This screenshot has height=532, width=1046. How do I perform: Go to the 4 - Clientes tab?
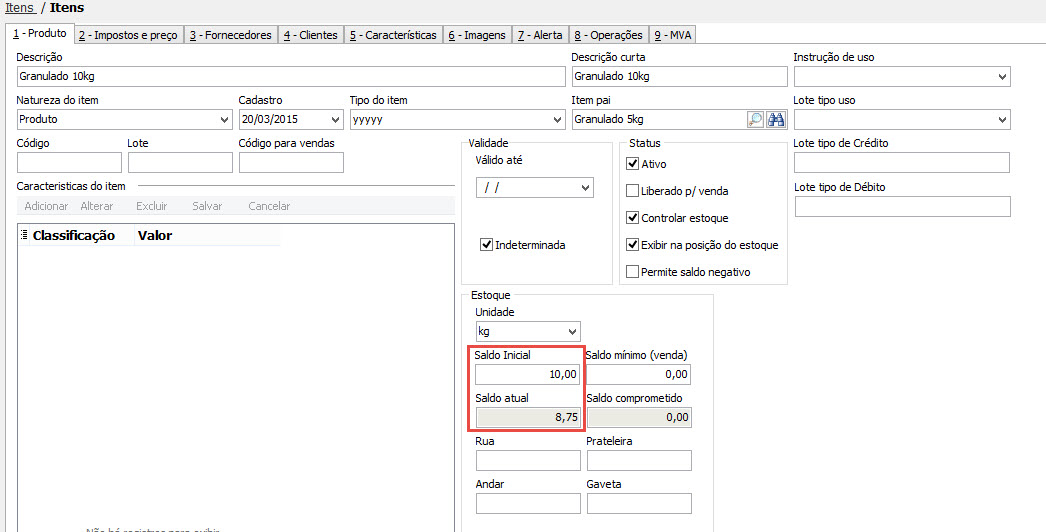pos(311,35)
